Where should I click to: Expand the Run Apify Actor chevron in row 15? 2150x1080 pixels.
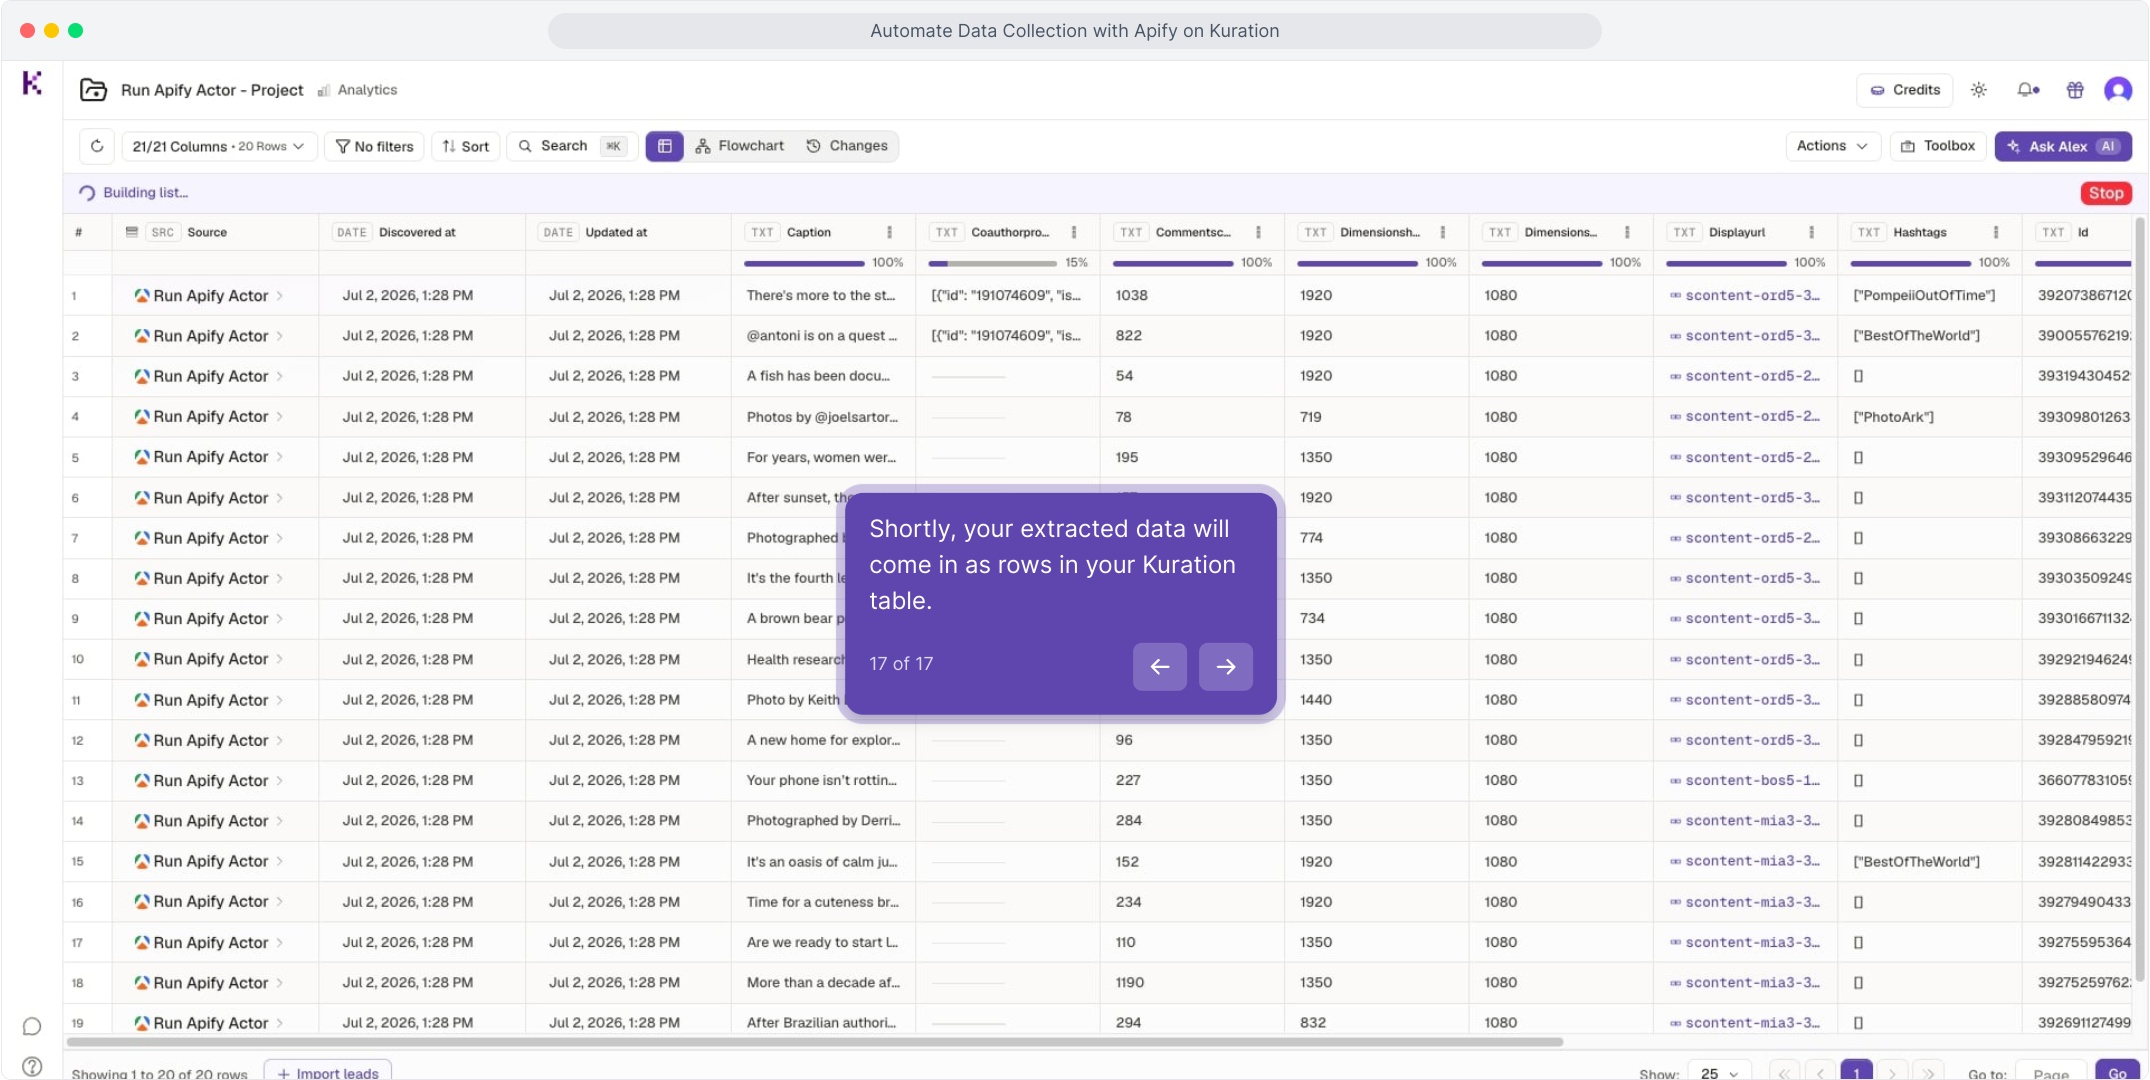pyautogui.click(x=280, y=861)
